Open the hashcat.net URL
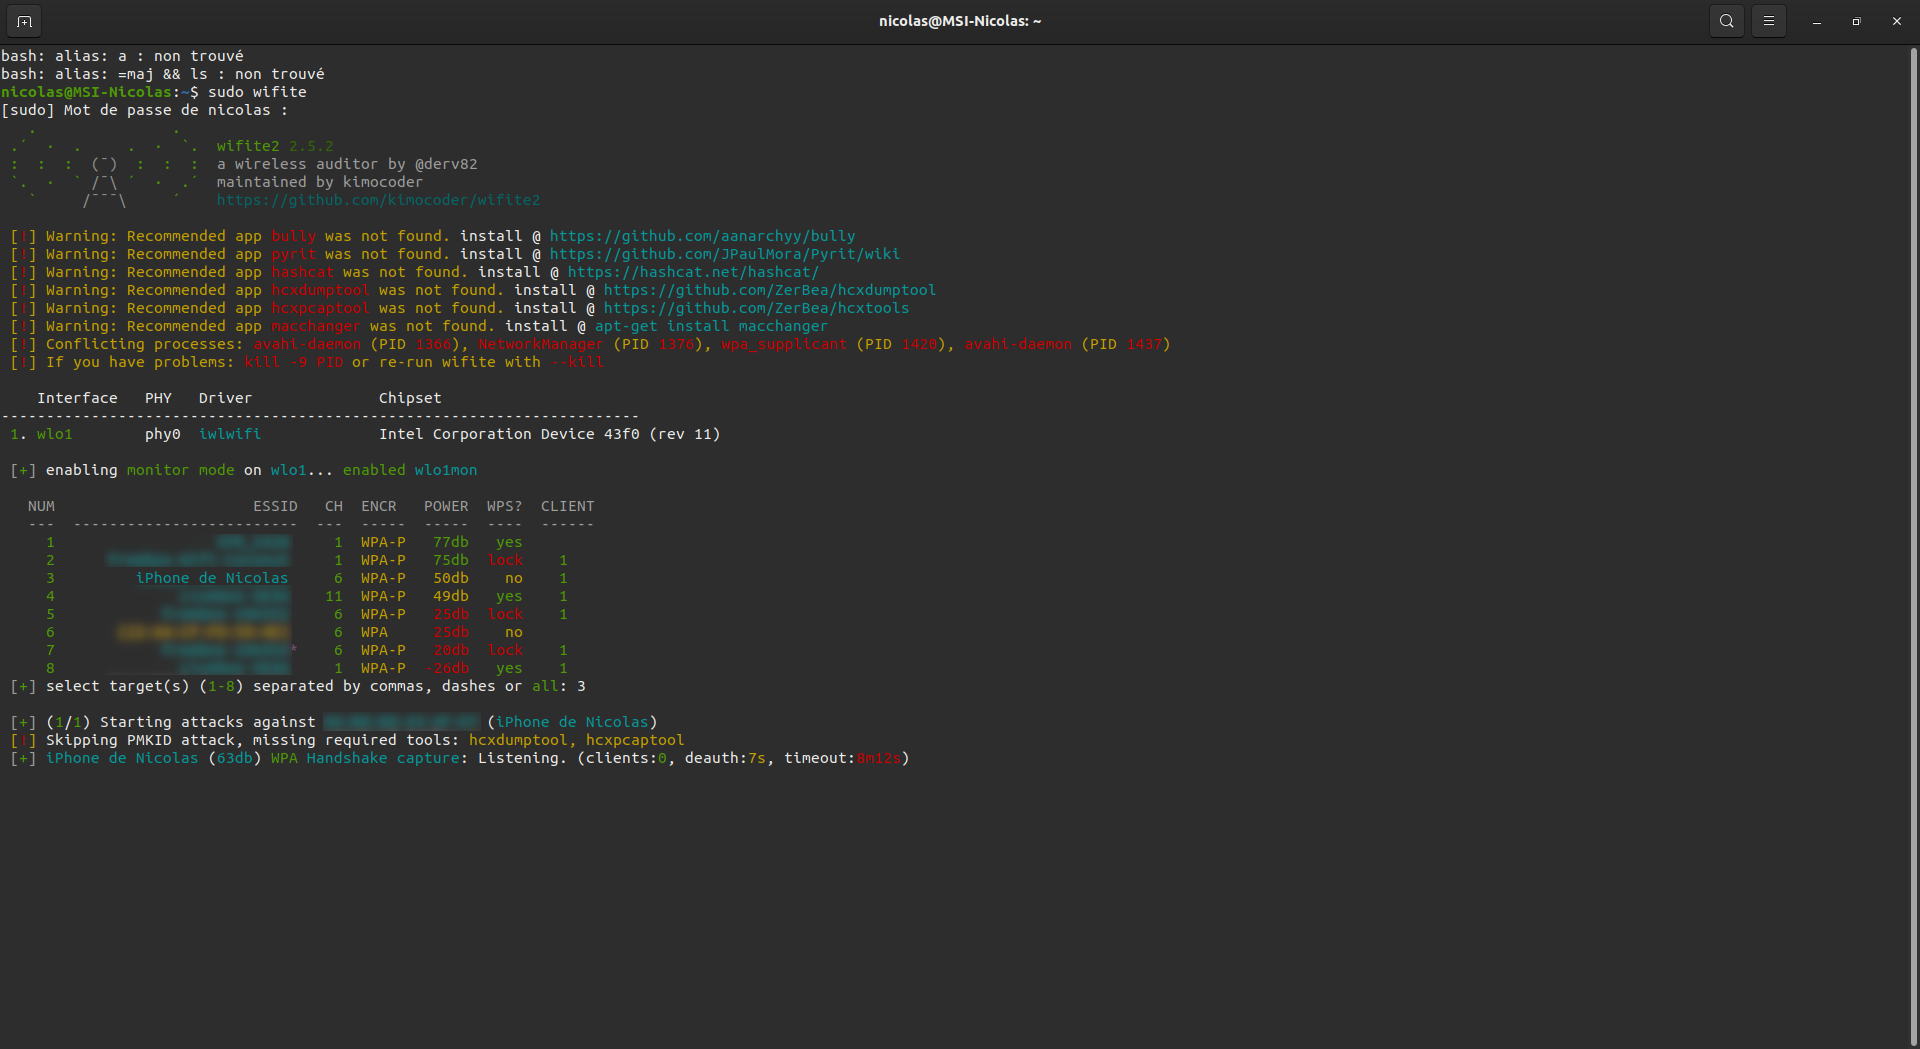Viewport: 1920px width, 1049px height. tap(693, 272)
